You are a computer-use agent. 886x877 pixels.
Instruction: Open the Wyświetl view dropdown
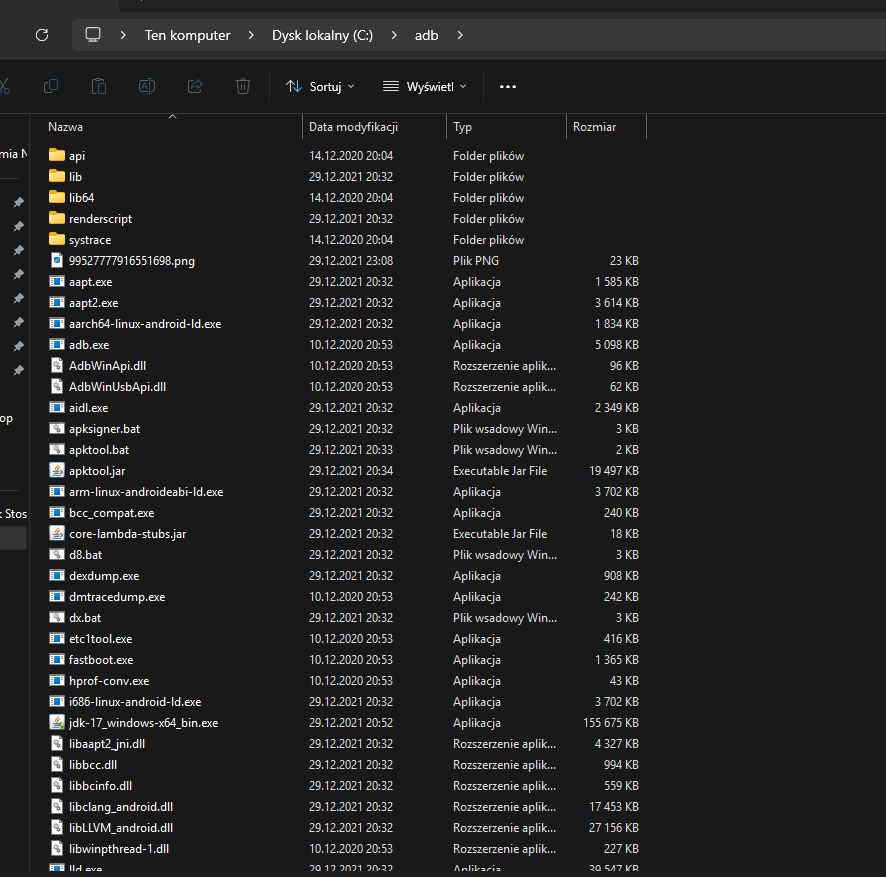(x=425, y=87)
